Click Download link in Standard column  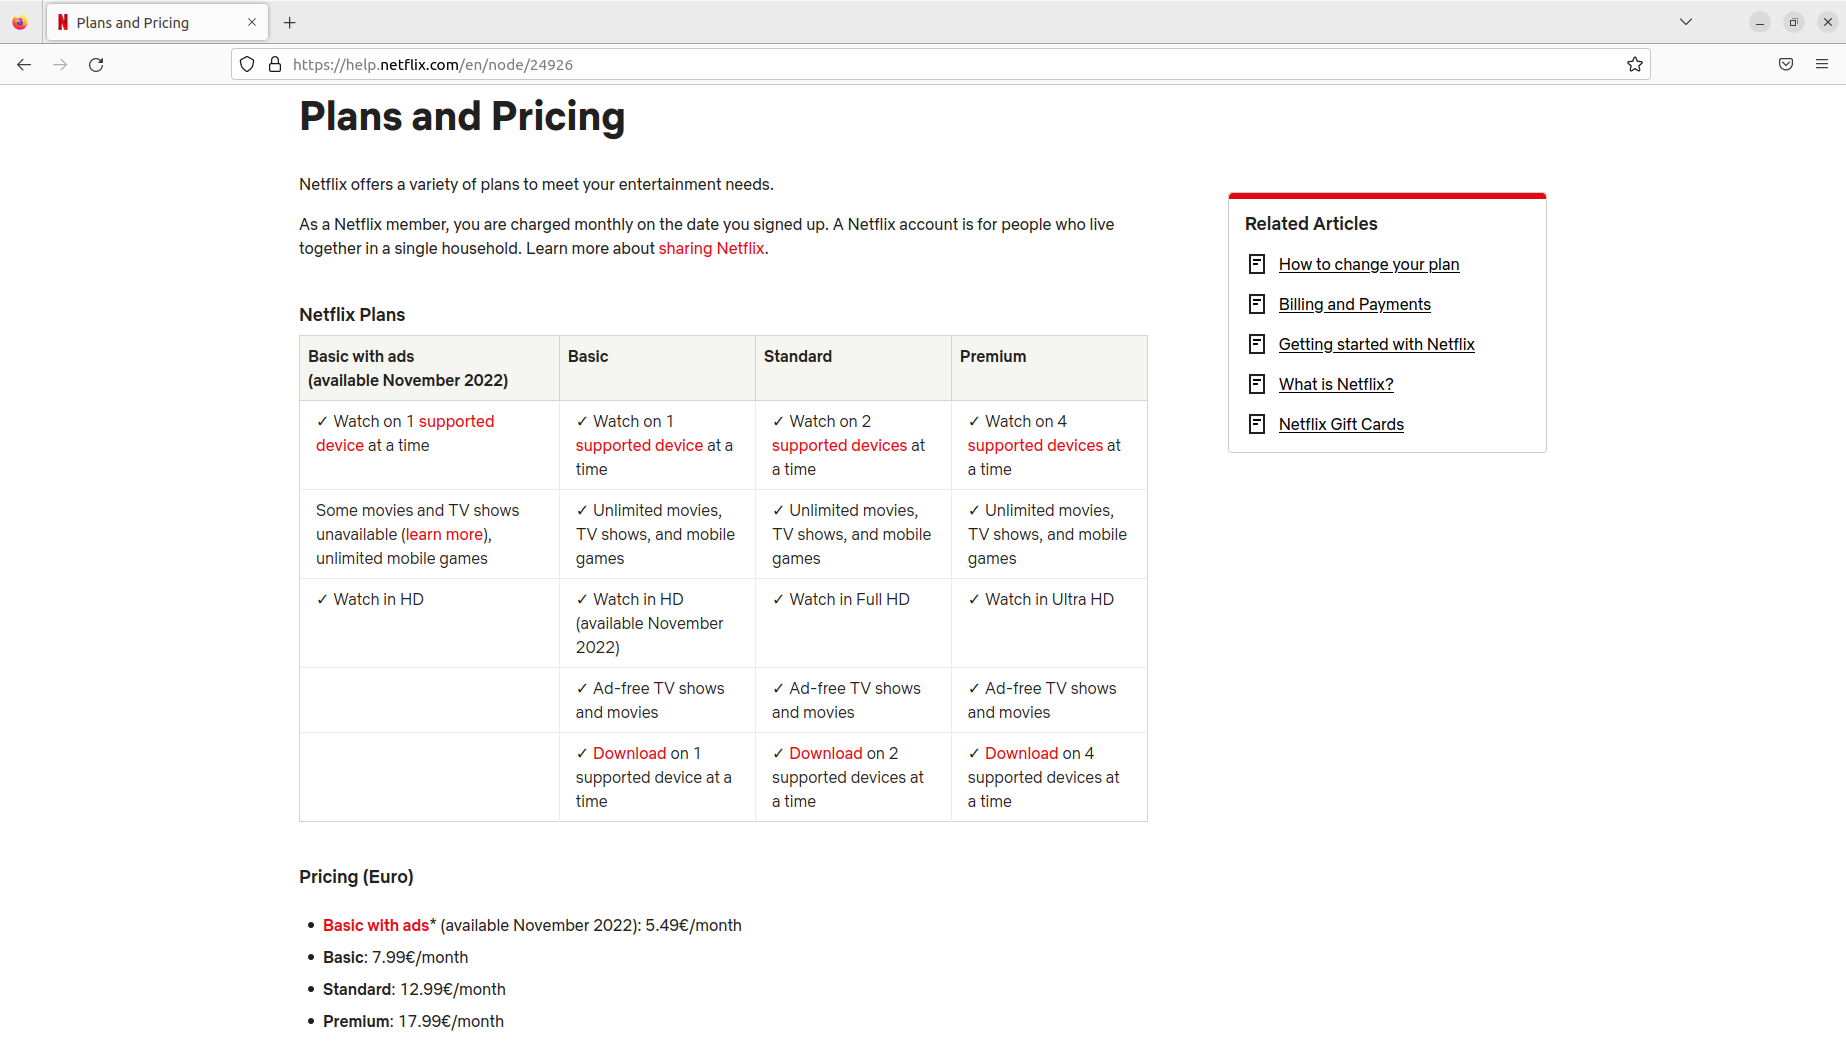[825, 753]
